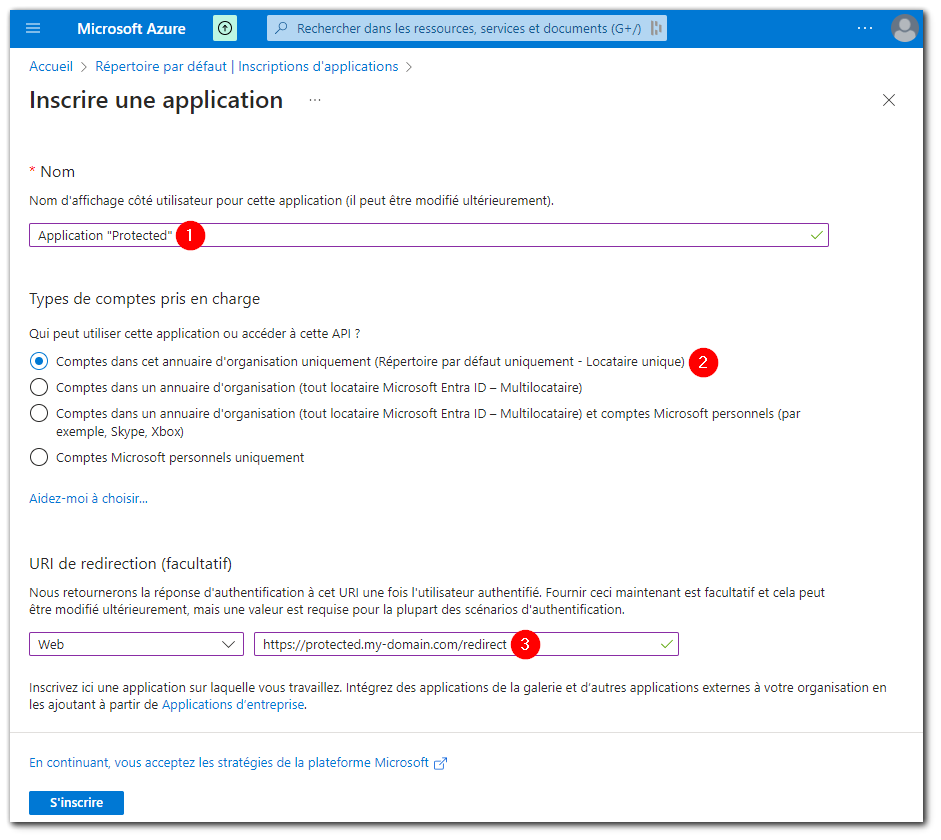Expand the Web platform dropdown
Screen dimensions: 941x840
pos(136,644)
